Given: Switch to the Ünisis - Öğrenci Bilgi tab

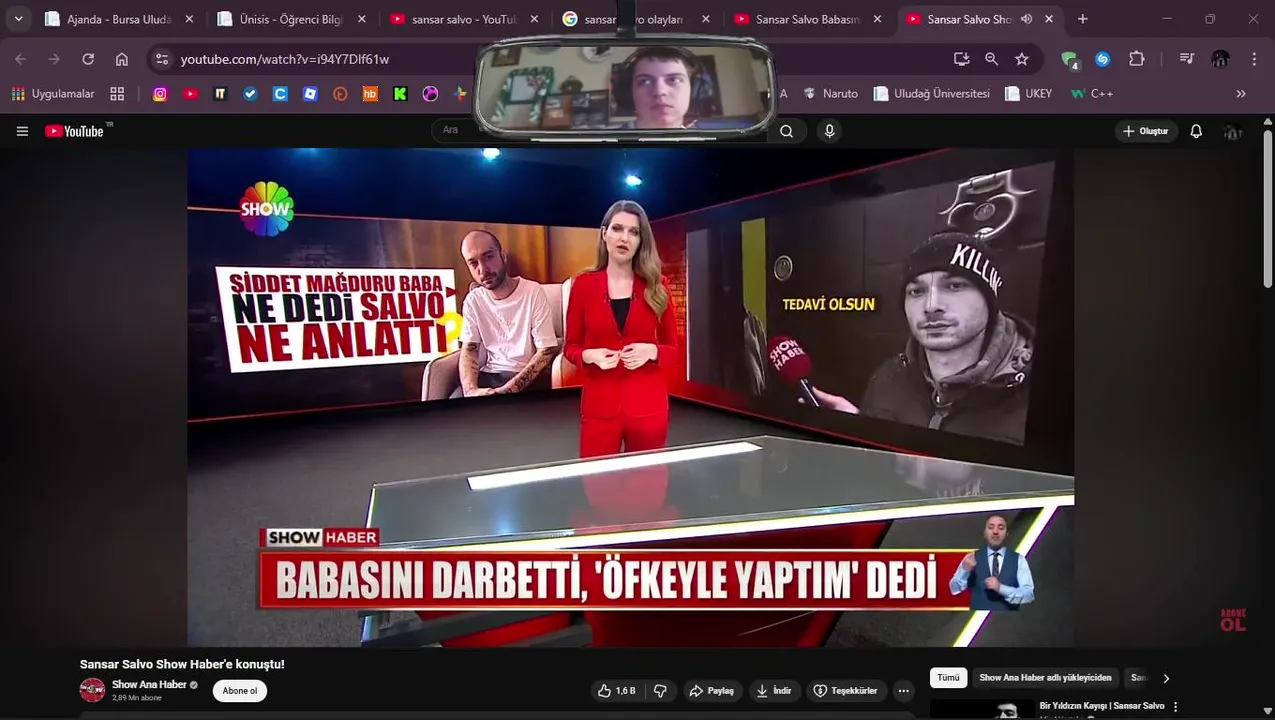Looking at the screenshot, I should point(291,19).
